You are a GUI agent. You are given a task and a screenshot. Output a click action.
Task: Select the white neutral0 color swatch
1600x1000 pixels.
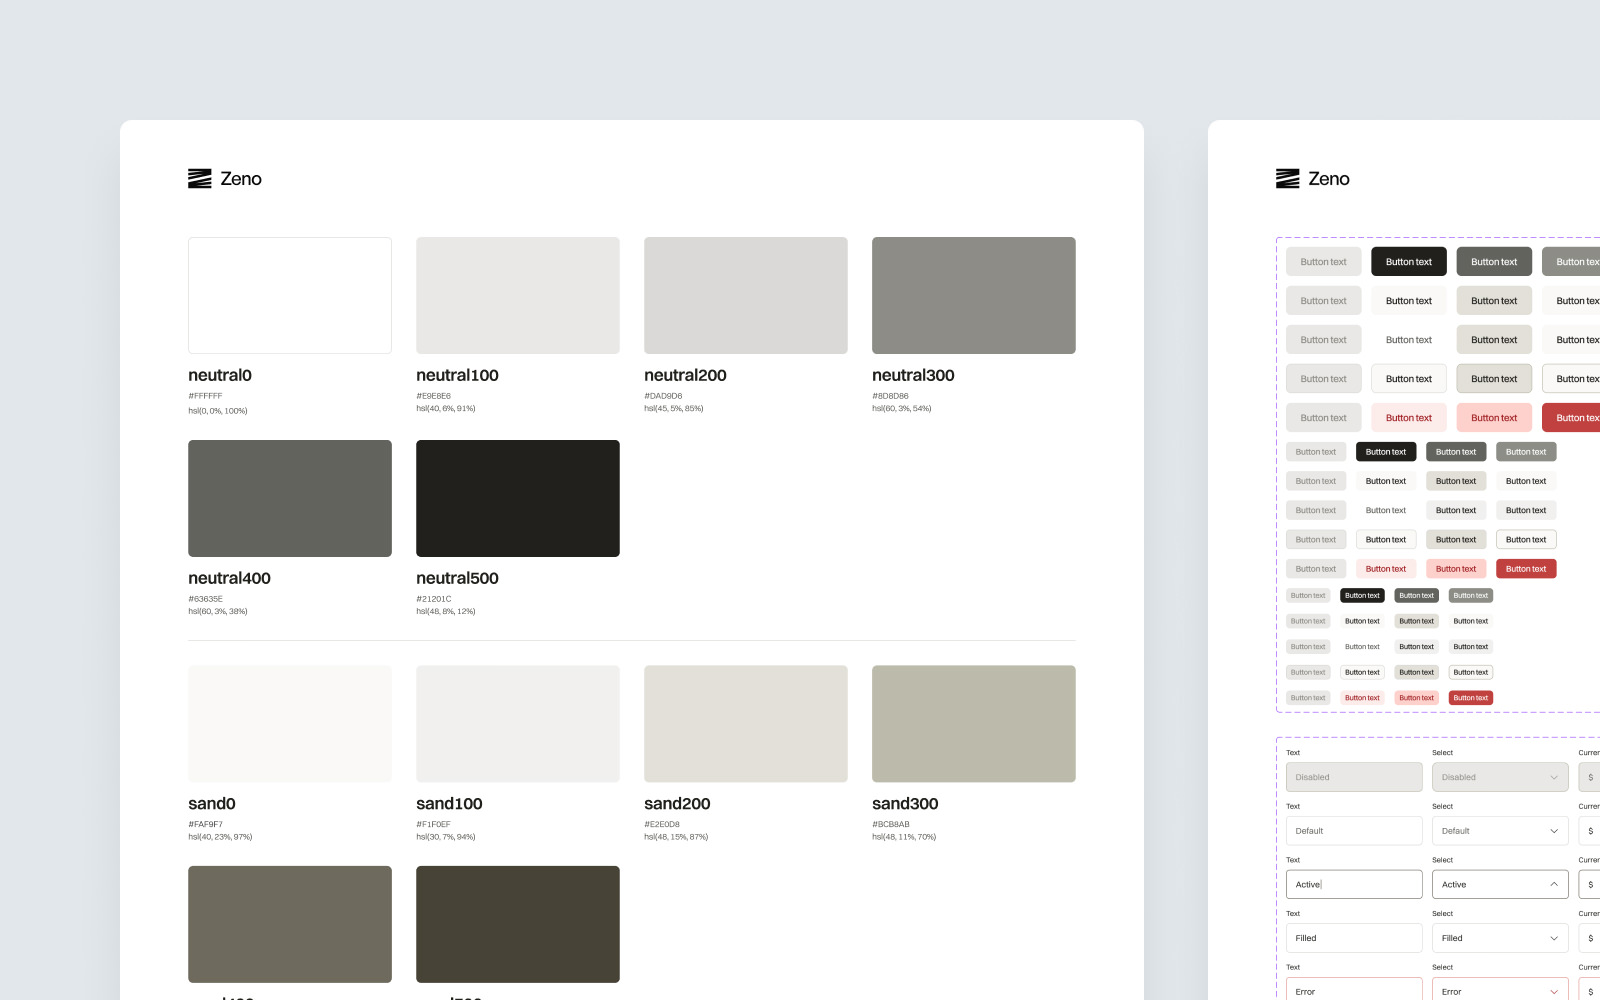pos(290,295)
